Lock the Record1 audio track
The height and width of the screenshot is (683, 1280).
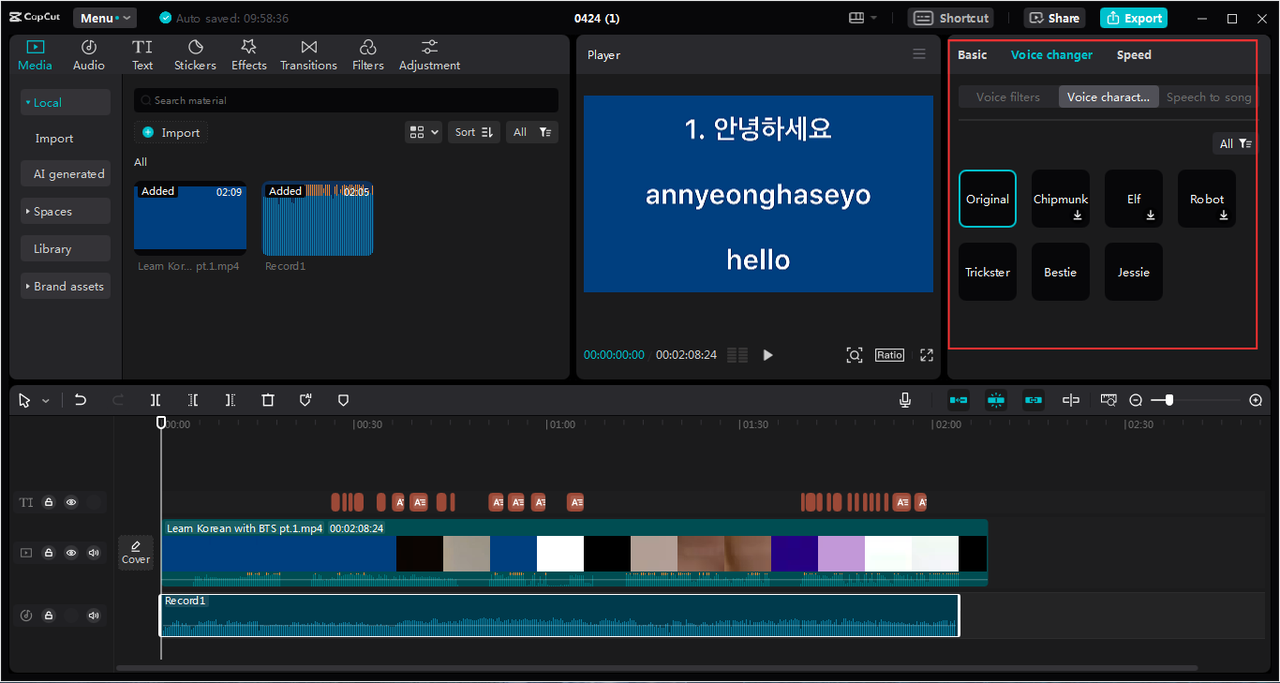(48, 616)
